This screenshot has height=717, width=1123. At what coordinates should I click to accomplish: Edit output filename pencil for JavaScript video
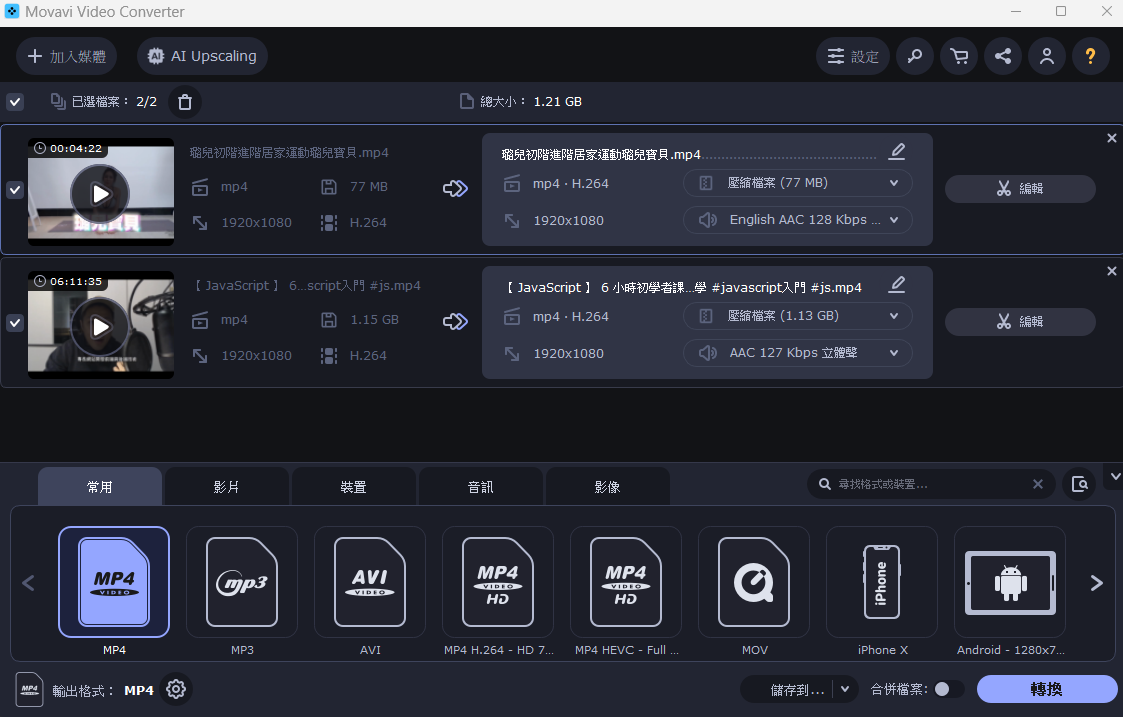(897, 284)
